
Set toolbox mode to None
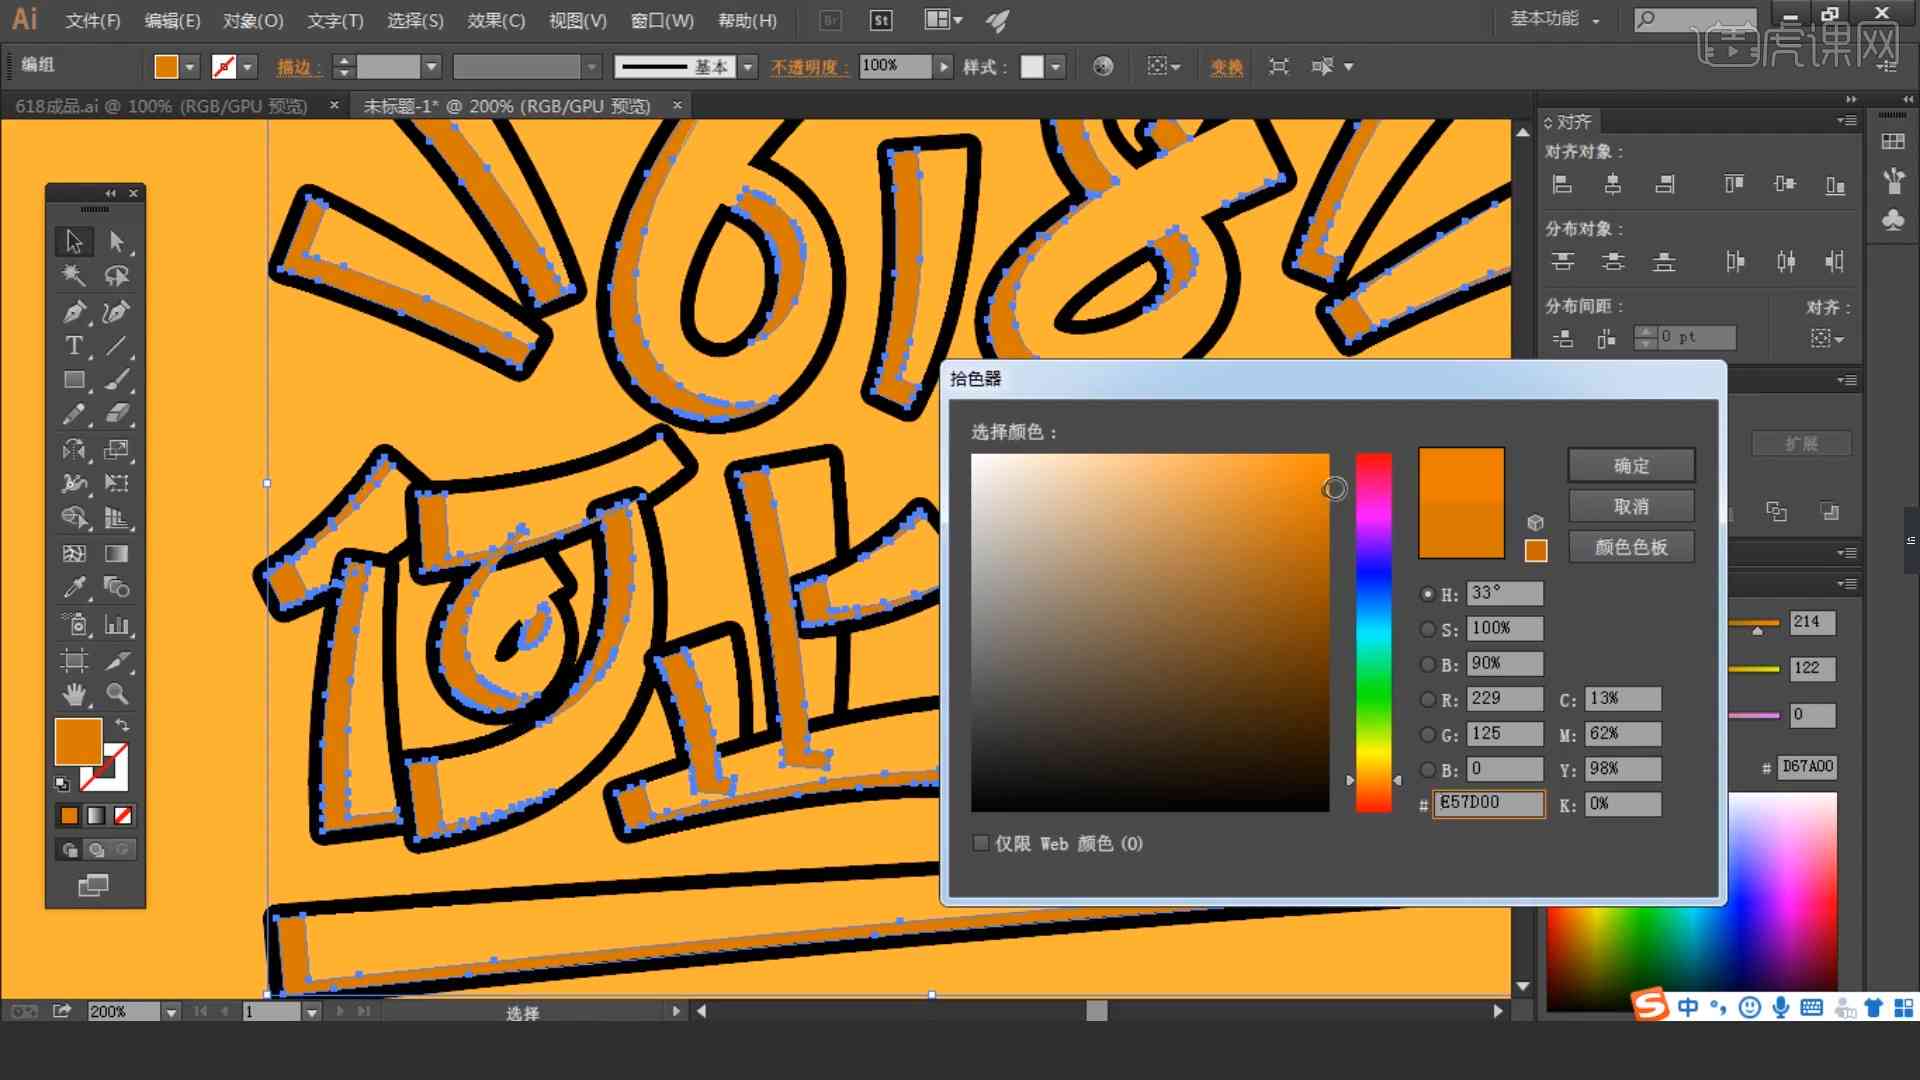click(x=123, y=816)
